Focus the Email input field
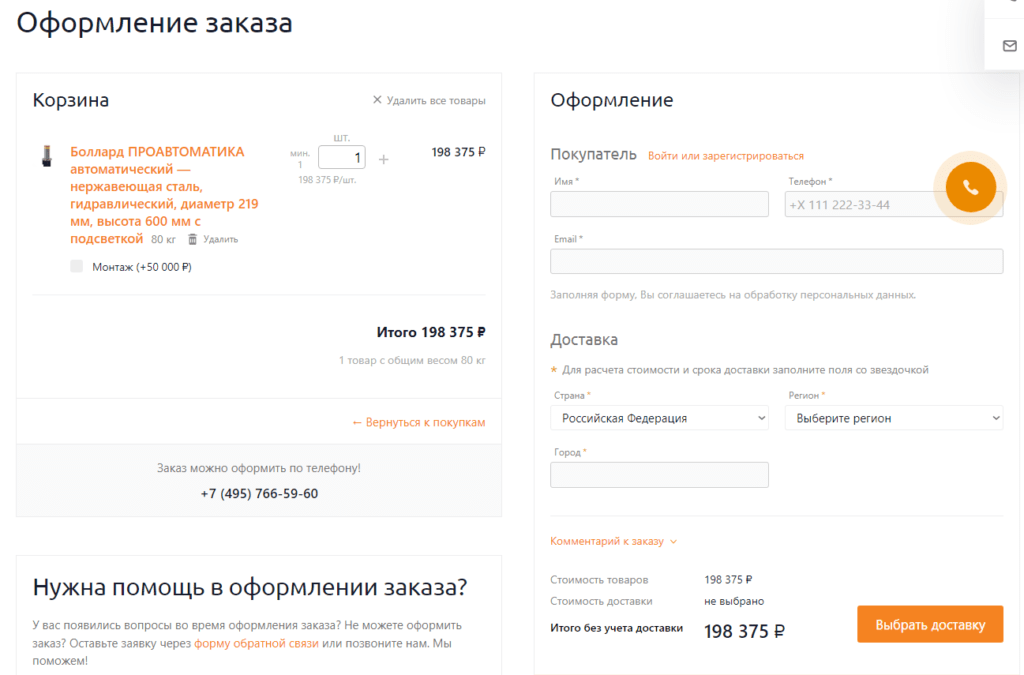This screenshot has height=675, width=1024. point(776,261)
